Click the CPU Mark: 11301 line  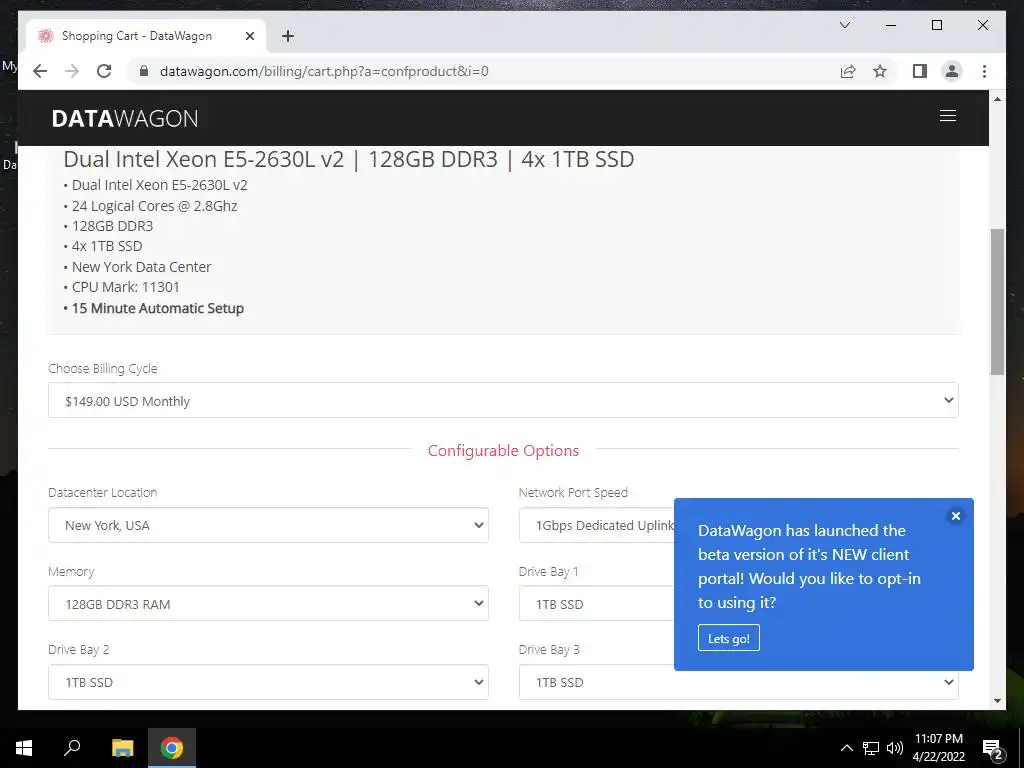click(125, 287)
